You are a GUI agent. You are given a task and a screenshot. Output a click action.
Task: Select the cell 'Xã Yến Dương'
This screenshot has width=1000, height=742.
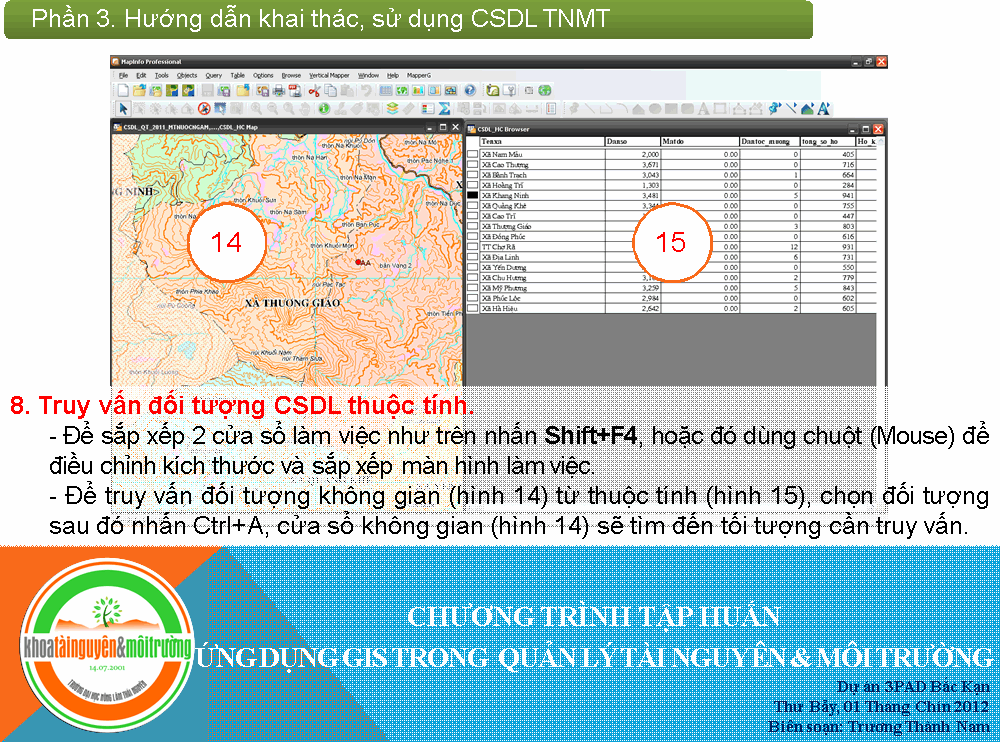[x=541, y=267]
